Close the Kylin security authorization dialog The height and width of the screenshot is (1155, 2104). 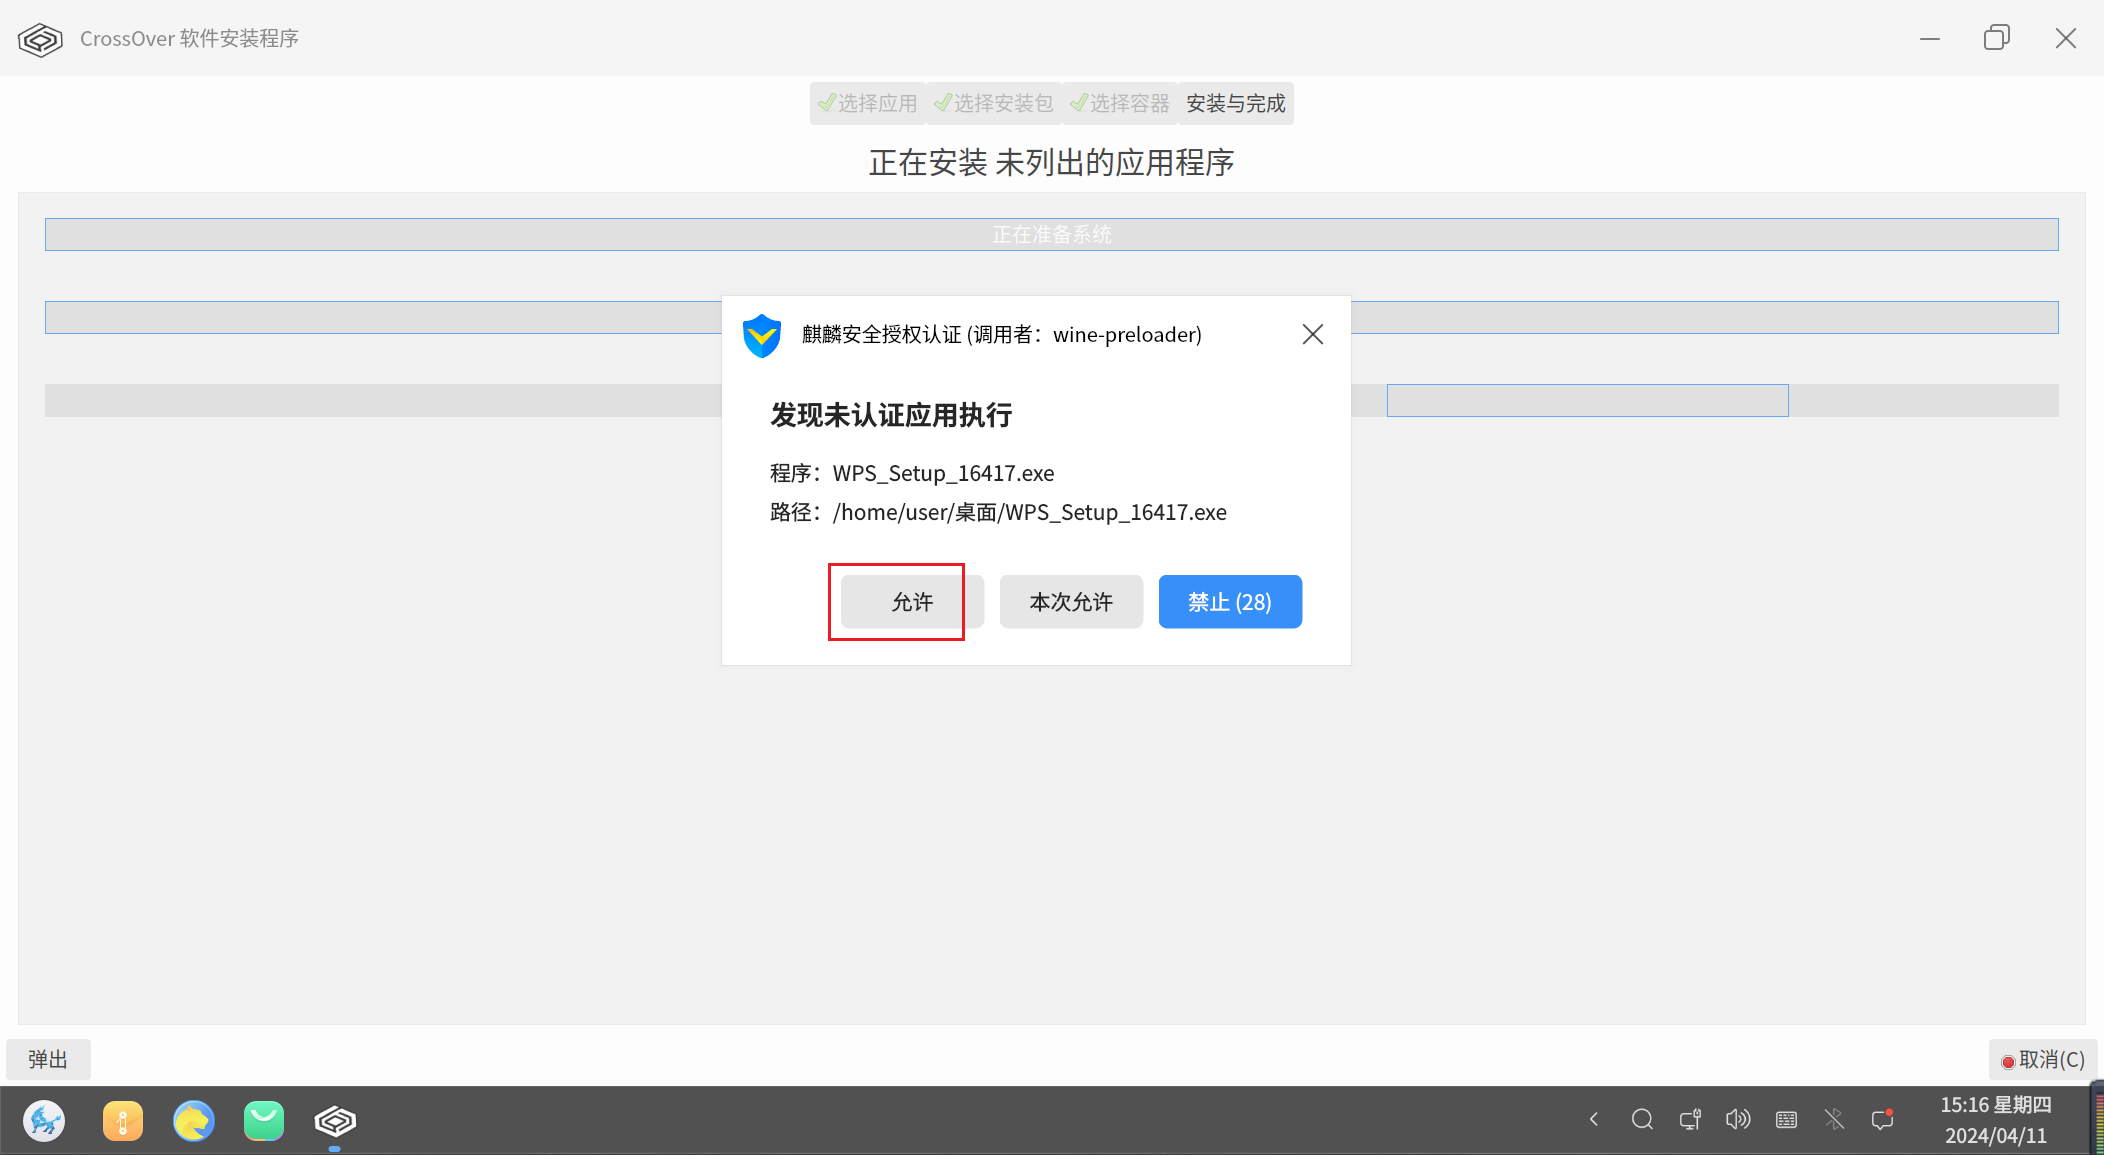point(1312,334)
